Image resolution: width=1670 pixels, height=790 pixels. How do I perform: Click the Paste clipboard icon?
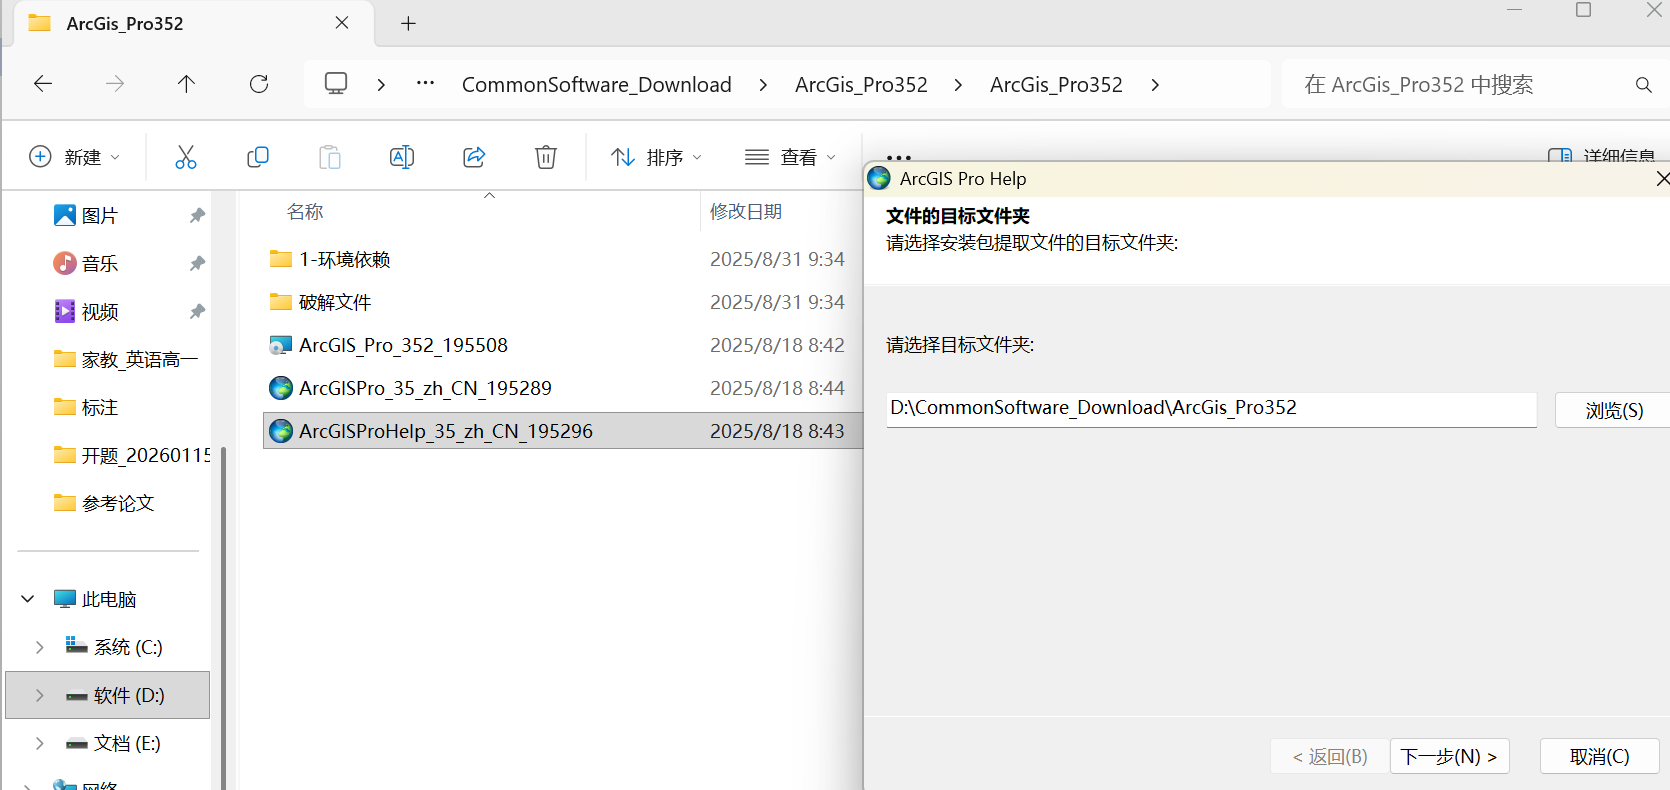point(330,157)
